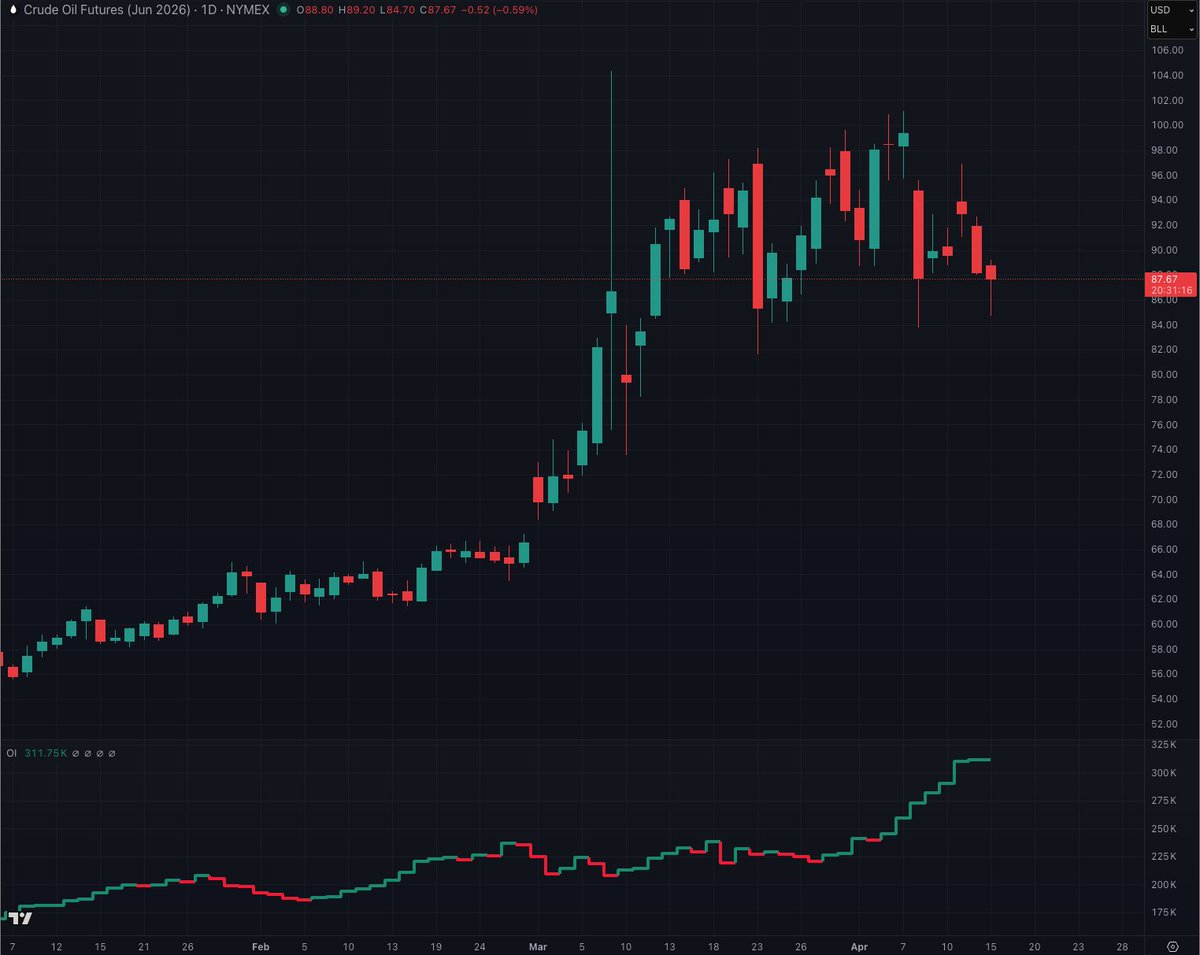Click the 60.00 price scale label
This screenshot has width=1200, height=955.
(x=1163, y=624)
